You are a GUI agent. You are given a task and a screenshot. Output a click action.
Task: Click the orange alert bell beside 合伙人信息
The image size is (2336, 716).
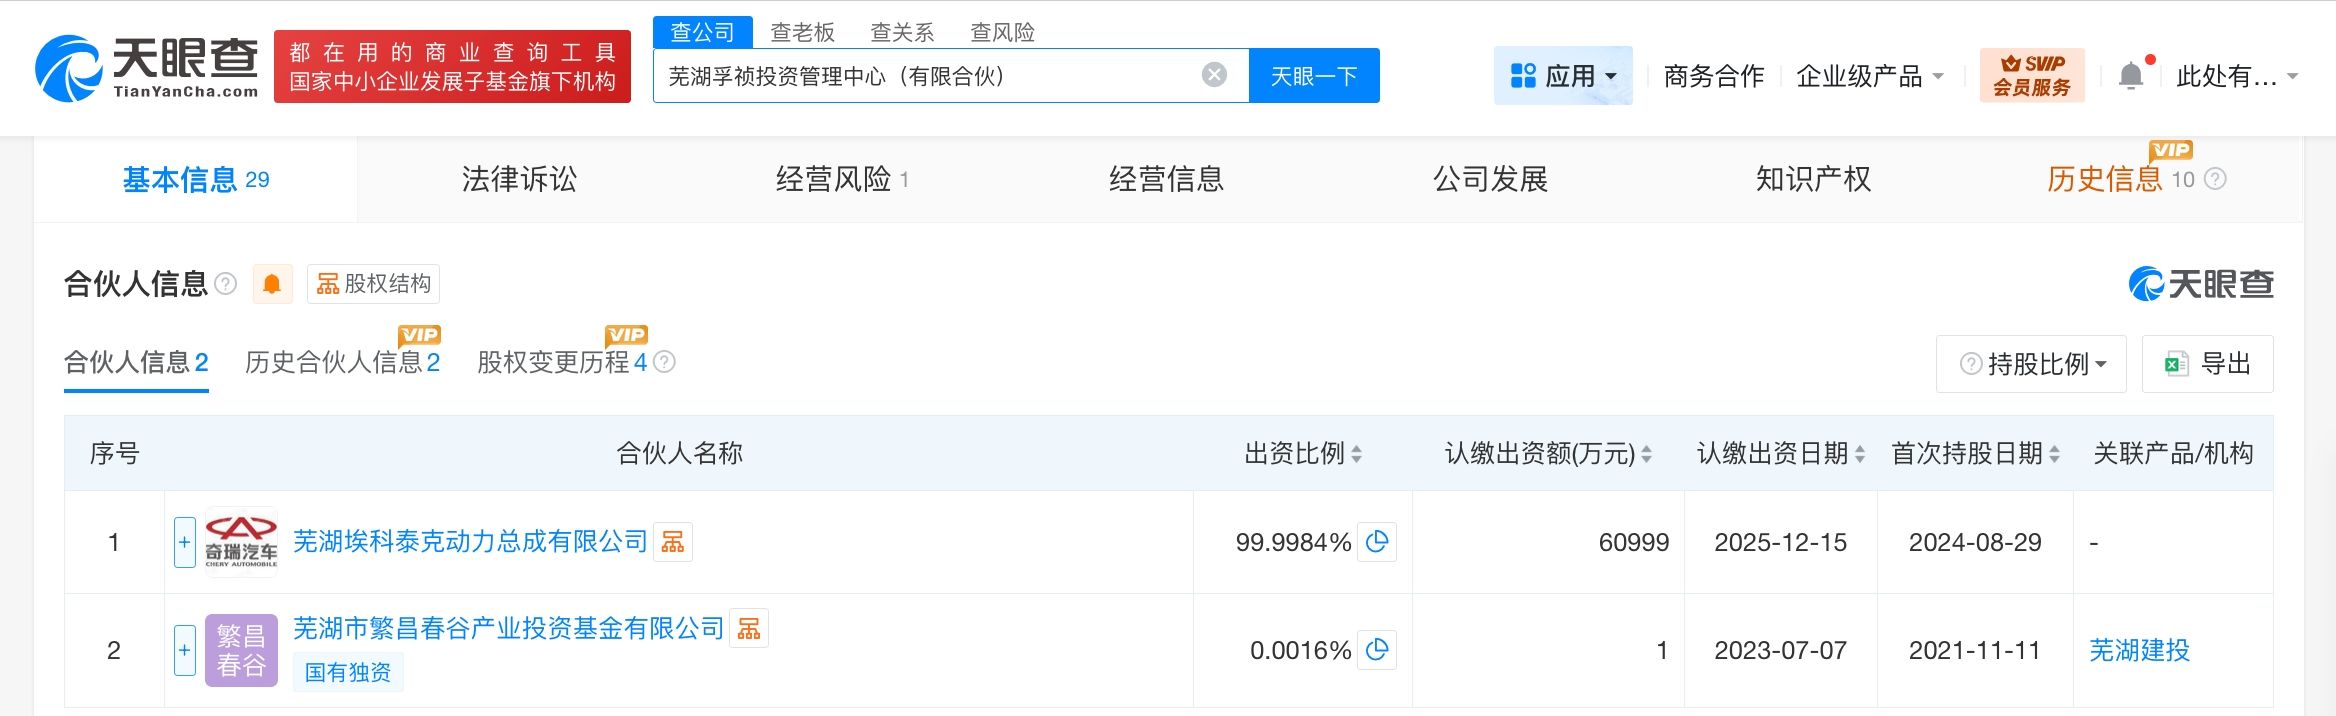tap(271, 285)
